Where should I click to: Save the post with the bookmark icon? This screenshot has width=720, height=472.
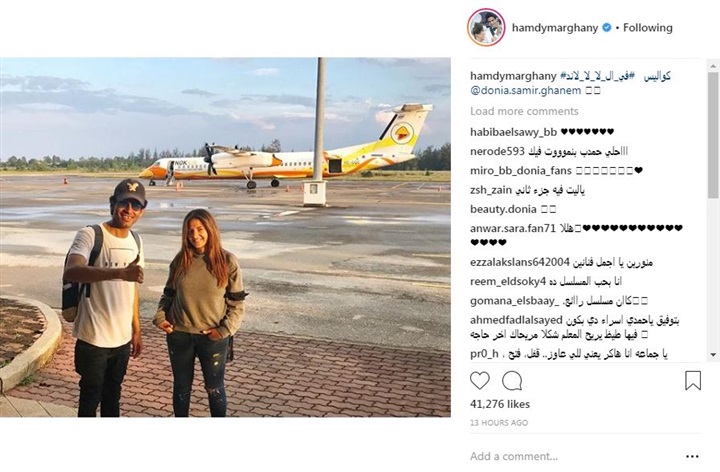click(693, 381)
